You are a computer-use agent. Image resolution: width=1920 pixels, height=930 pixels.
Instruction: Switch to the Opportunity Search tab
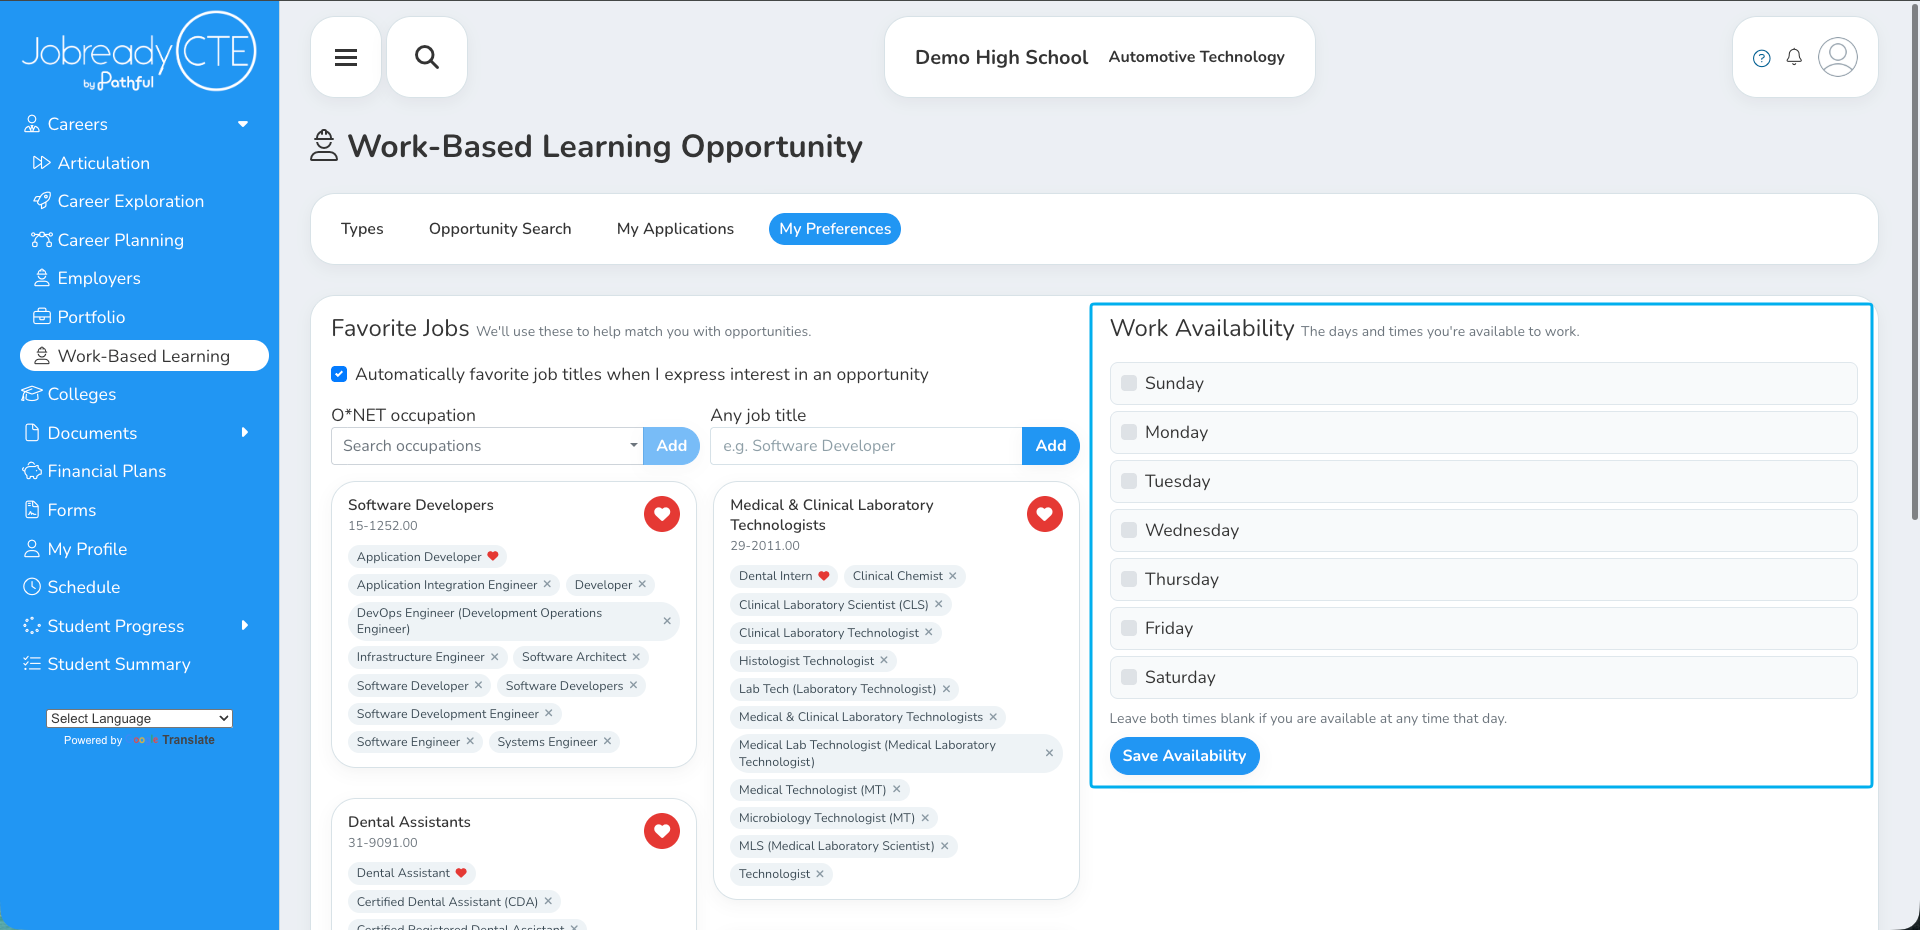500,229
